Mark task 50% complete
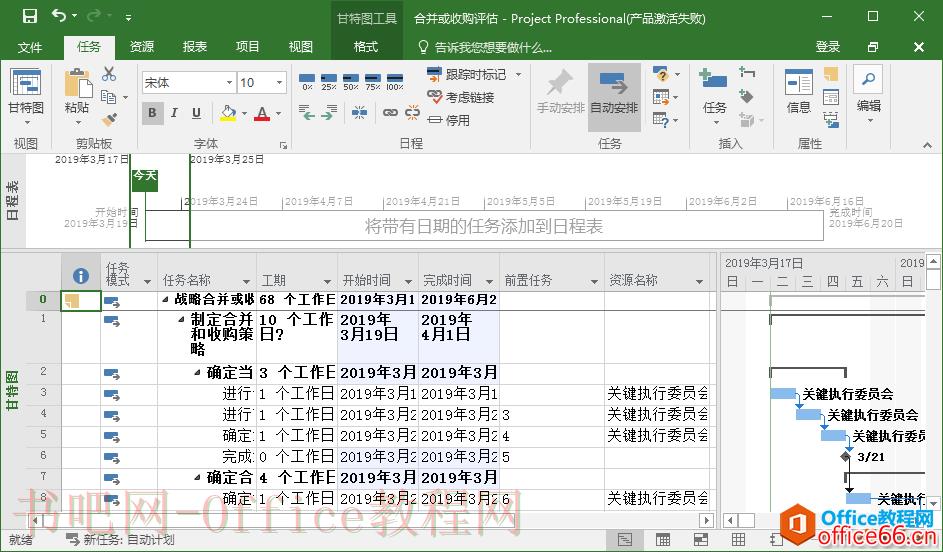The width and height of the screenshot is (943, 552). click(x=351, y=82)
